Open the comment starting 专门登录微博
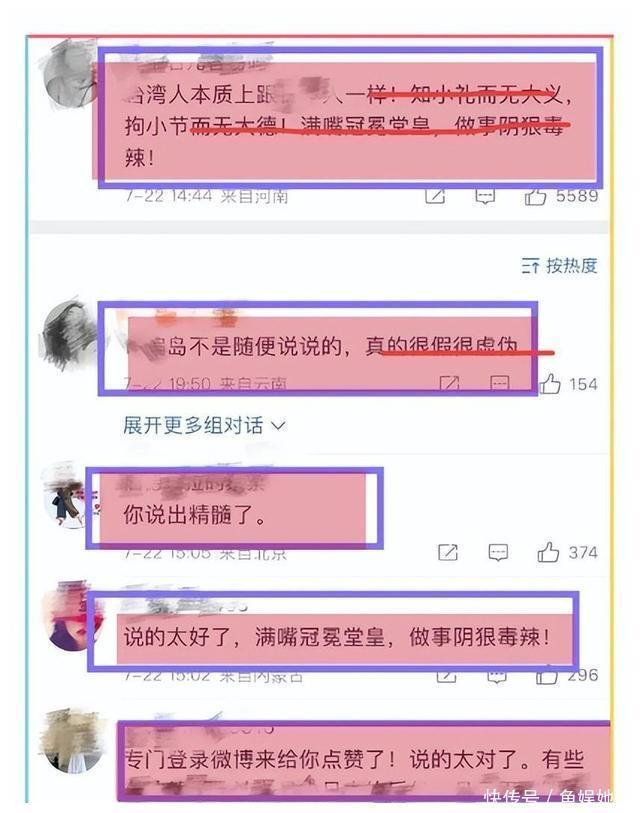The height and width of the screenshot is (813, 640). [x=355, y=760]
